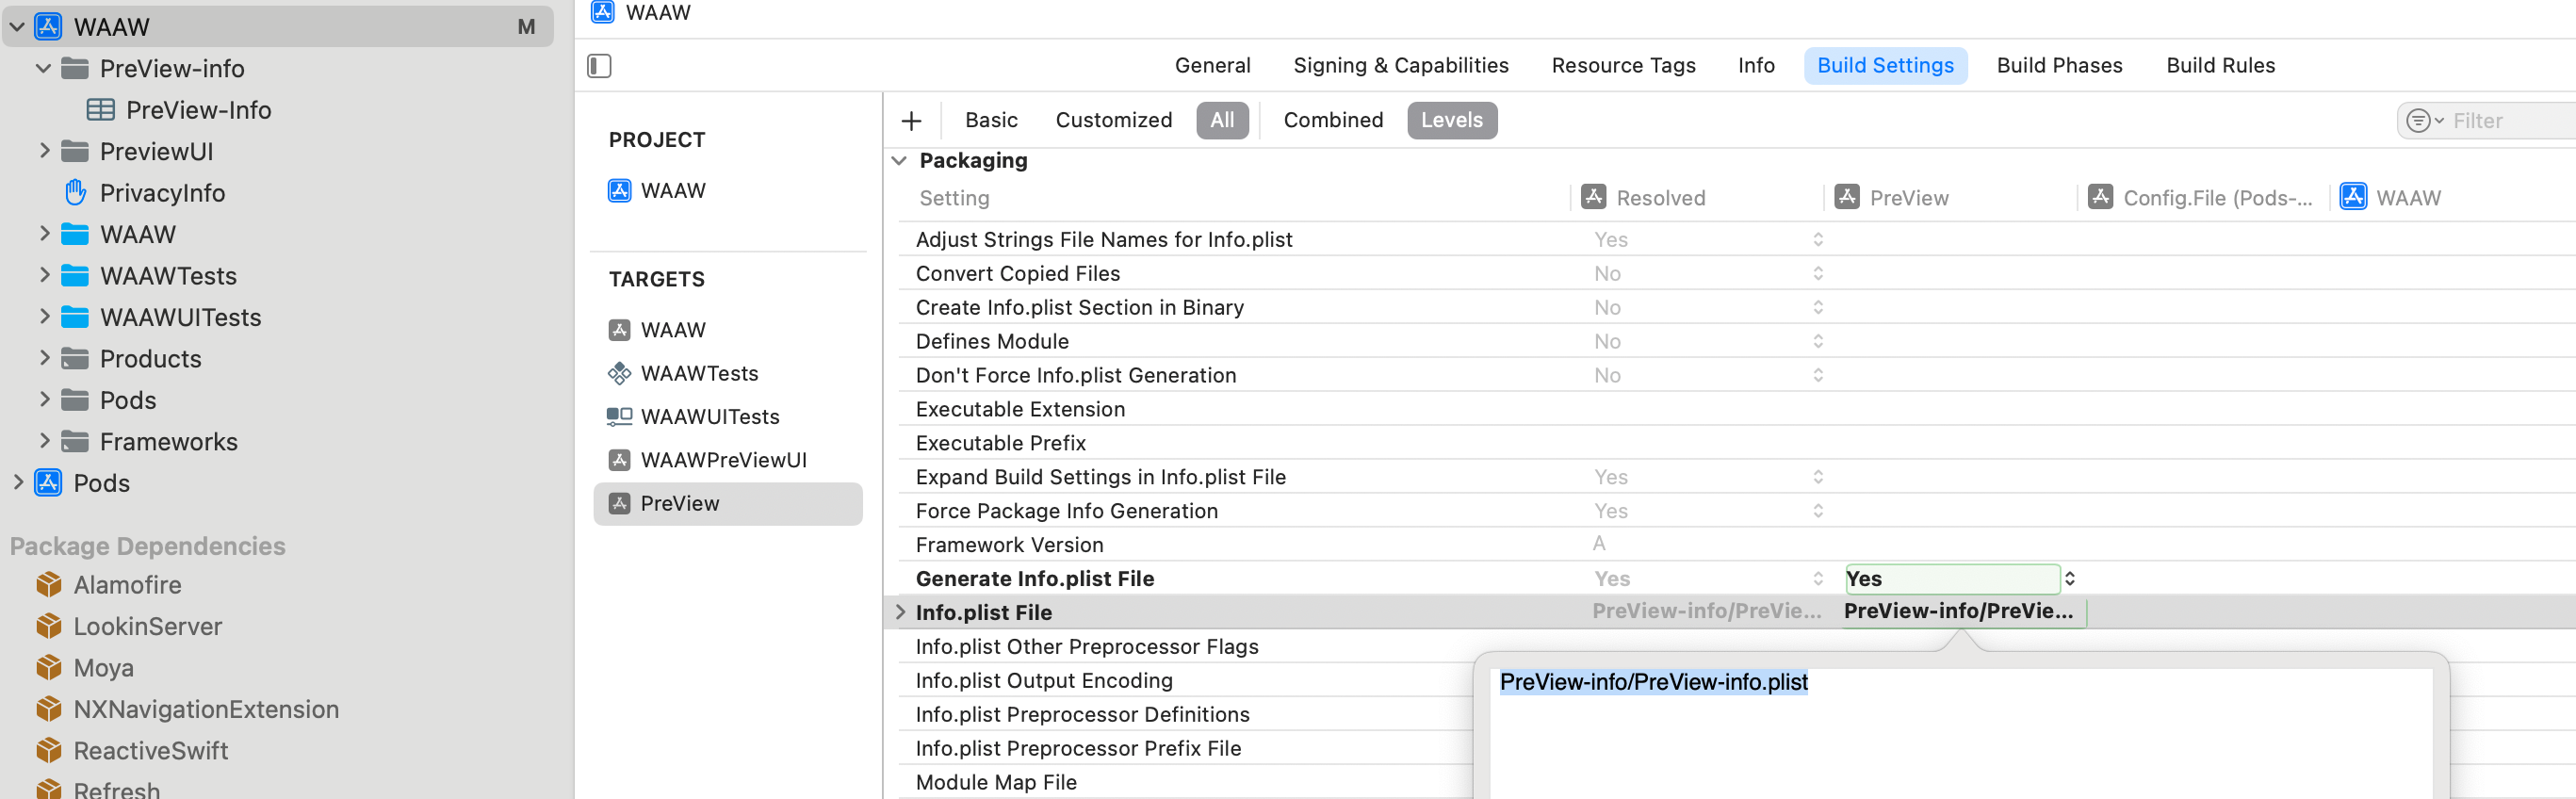
Task: Toggle the All settings filter
Action: (x=1222, y=121)
